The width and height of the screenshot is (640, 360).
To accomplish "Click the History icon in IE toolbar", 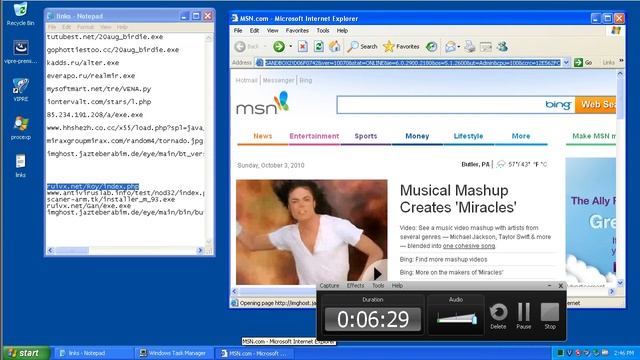I will 431,47.
